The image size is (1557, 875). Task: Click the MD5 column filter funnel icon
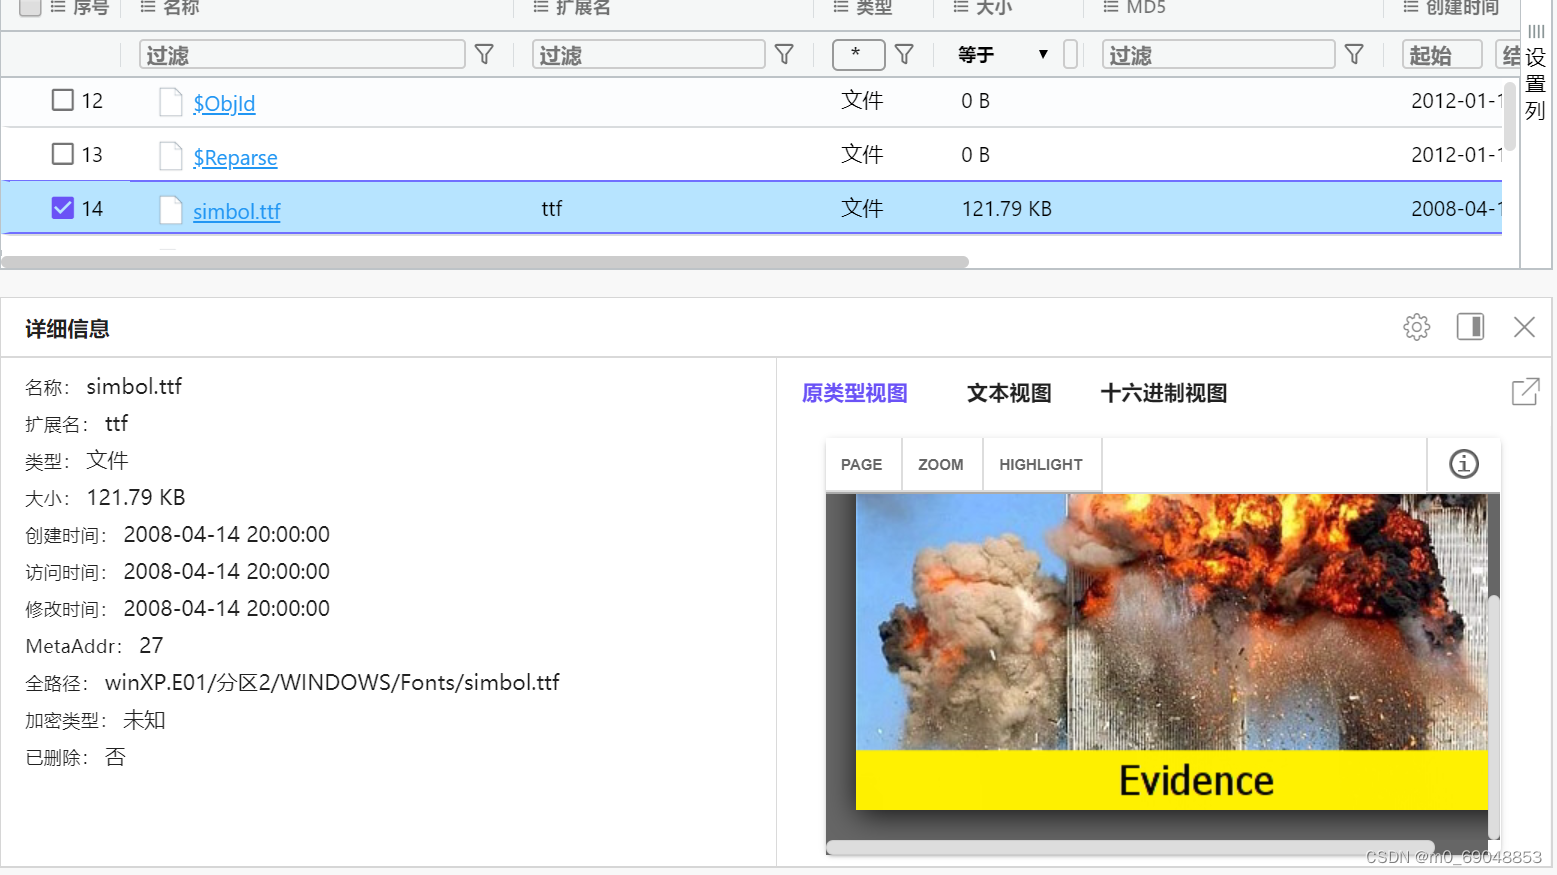(1354, 54)
